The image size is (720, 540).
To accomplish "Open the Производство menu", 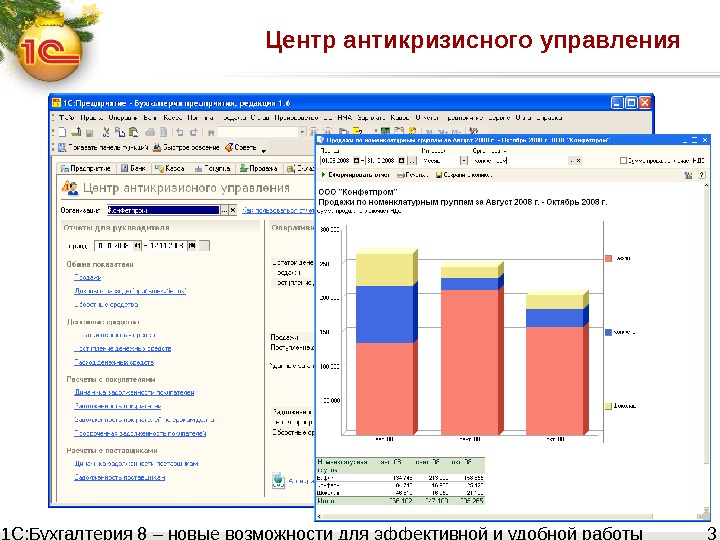I will click(x=296, y=118).
